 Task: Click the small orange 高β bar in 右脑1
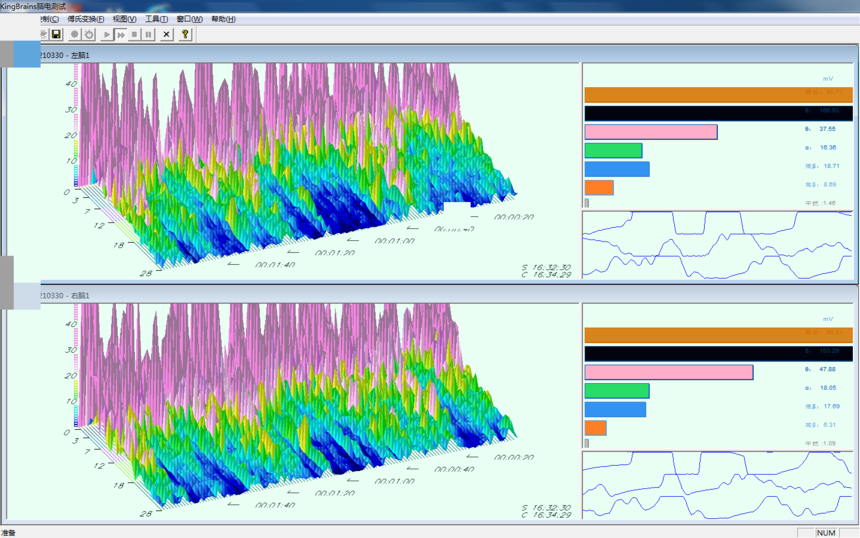click(596, 428)
